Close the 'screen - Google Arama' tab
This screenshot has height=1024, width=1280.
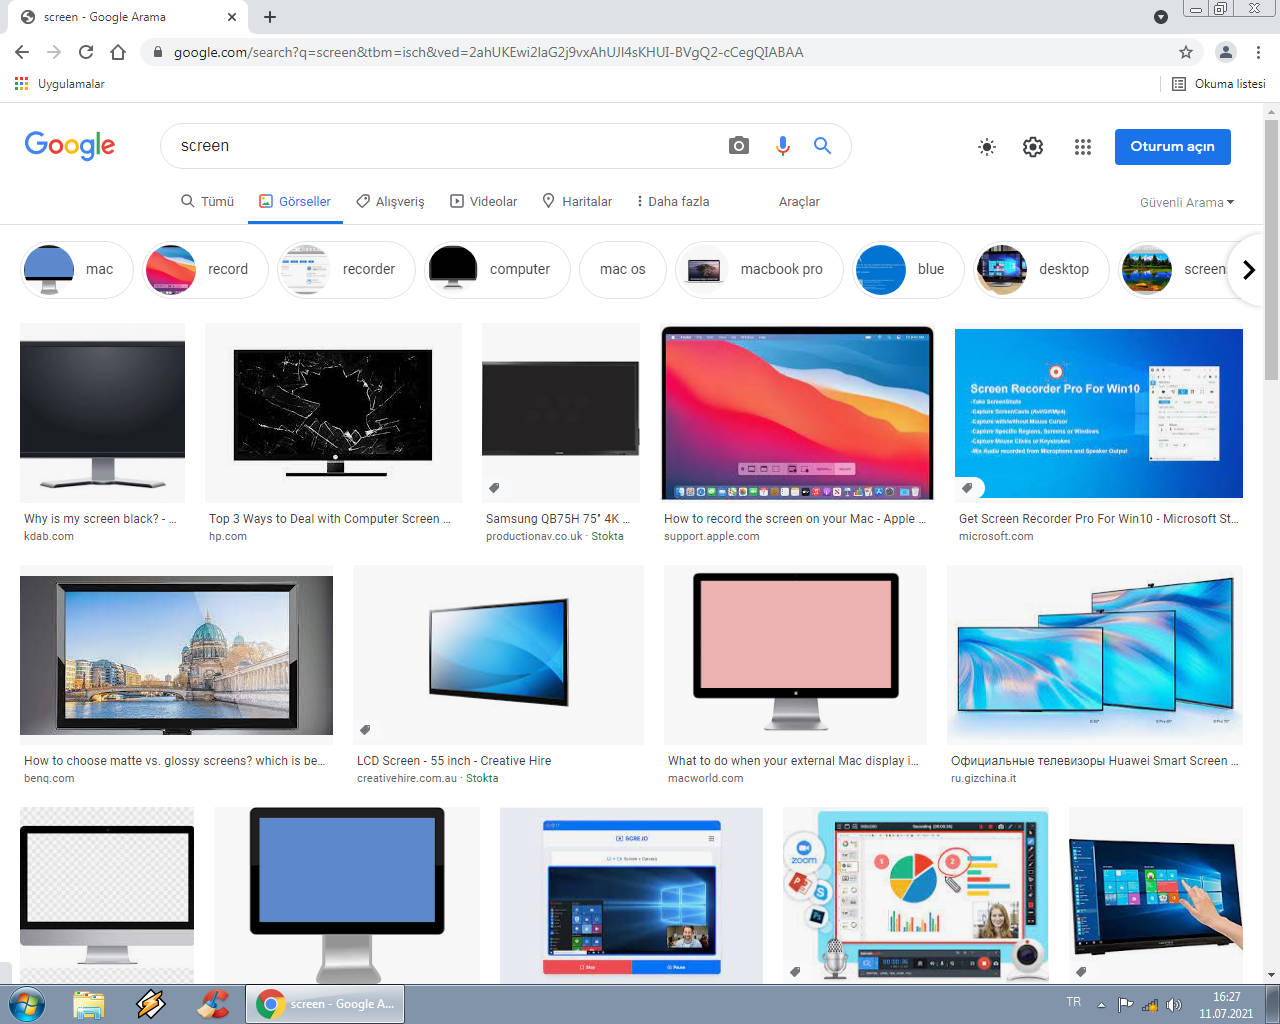point(232,17)
